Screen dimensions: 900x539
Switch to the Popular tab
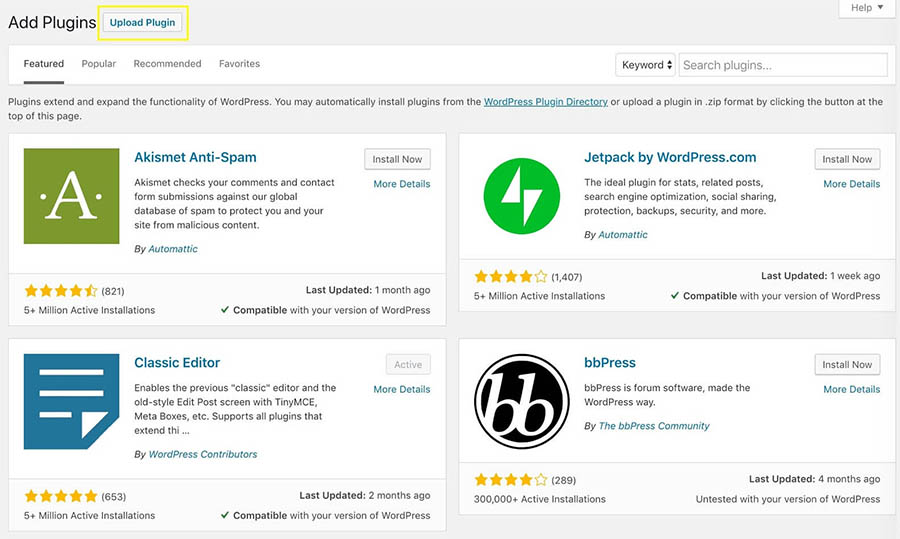click(x=99, y=64)
